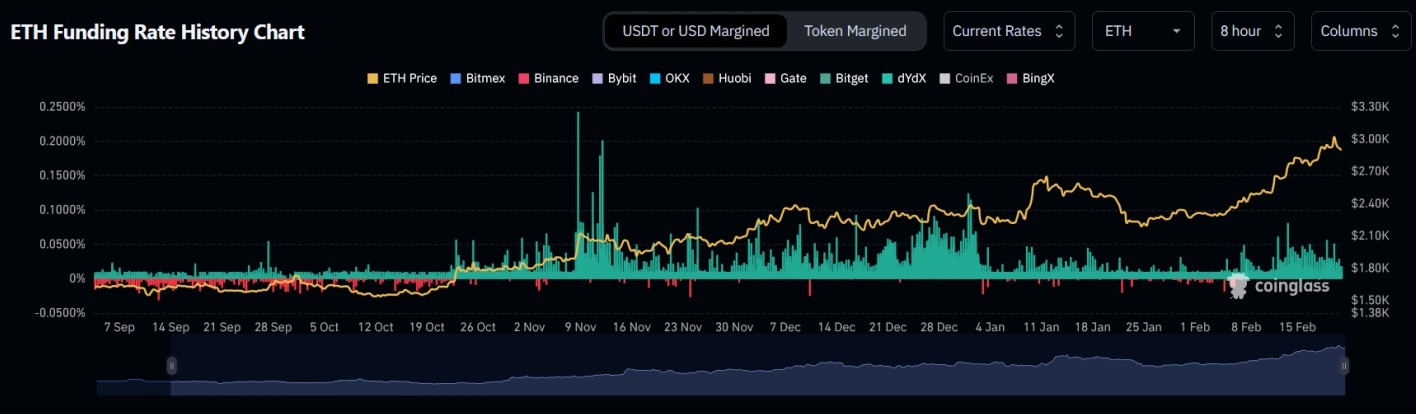Toggle BingX series in legend
This screenshot has width=1416, height=414.
coord(1030,78)
